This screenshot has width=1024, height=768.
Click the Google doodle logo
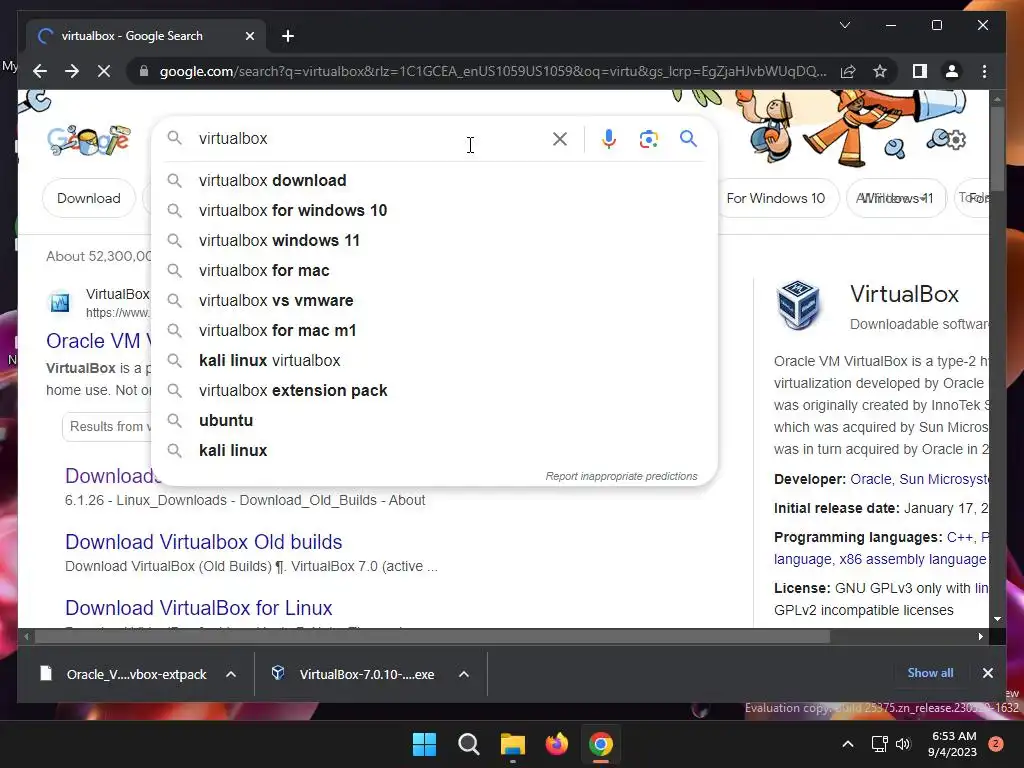pyautogui.click(x=89, y=139)
